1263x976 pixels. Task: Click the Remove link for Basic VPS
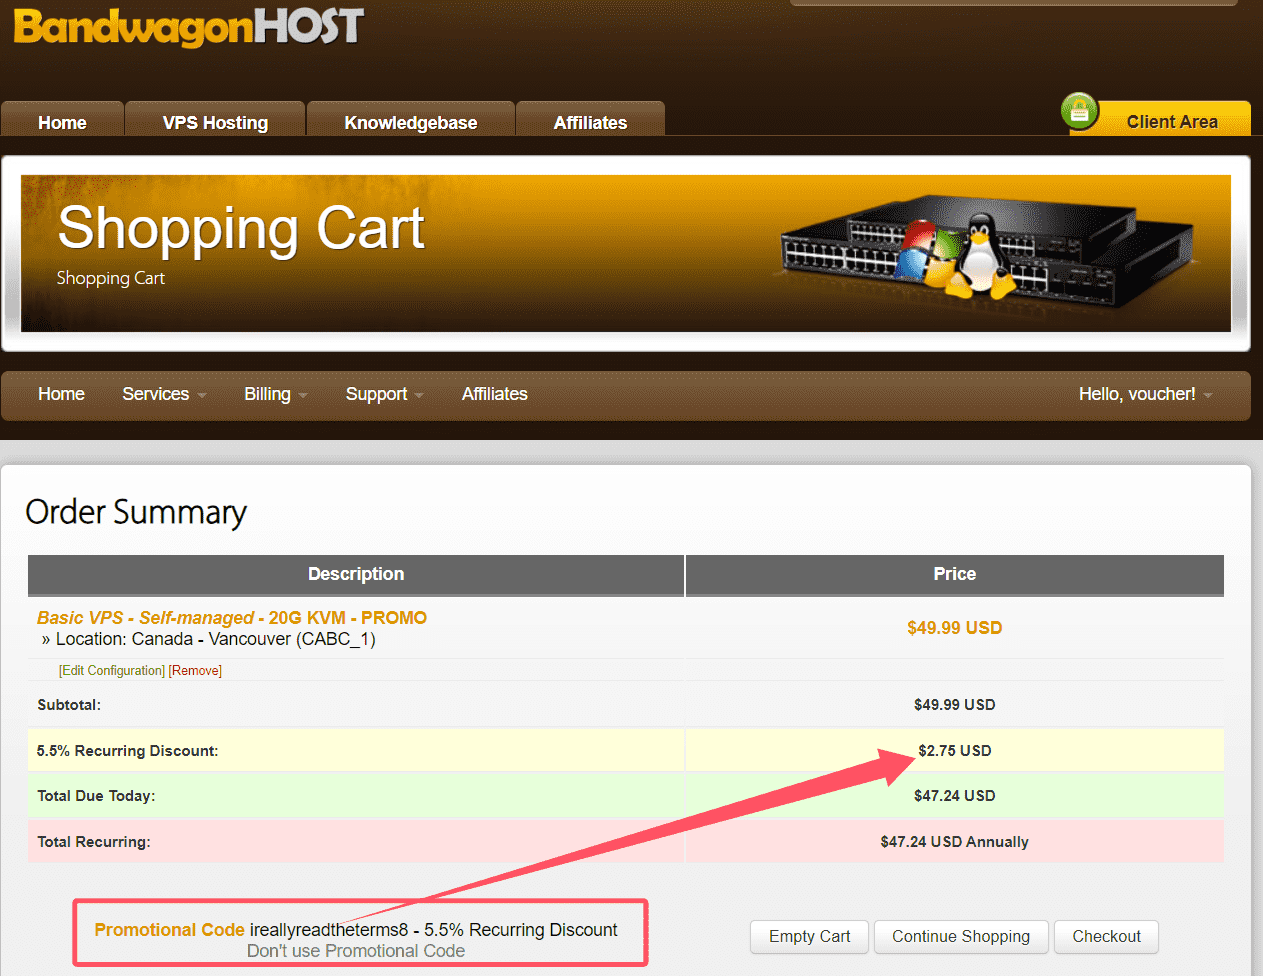[x=195, y=670]
